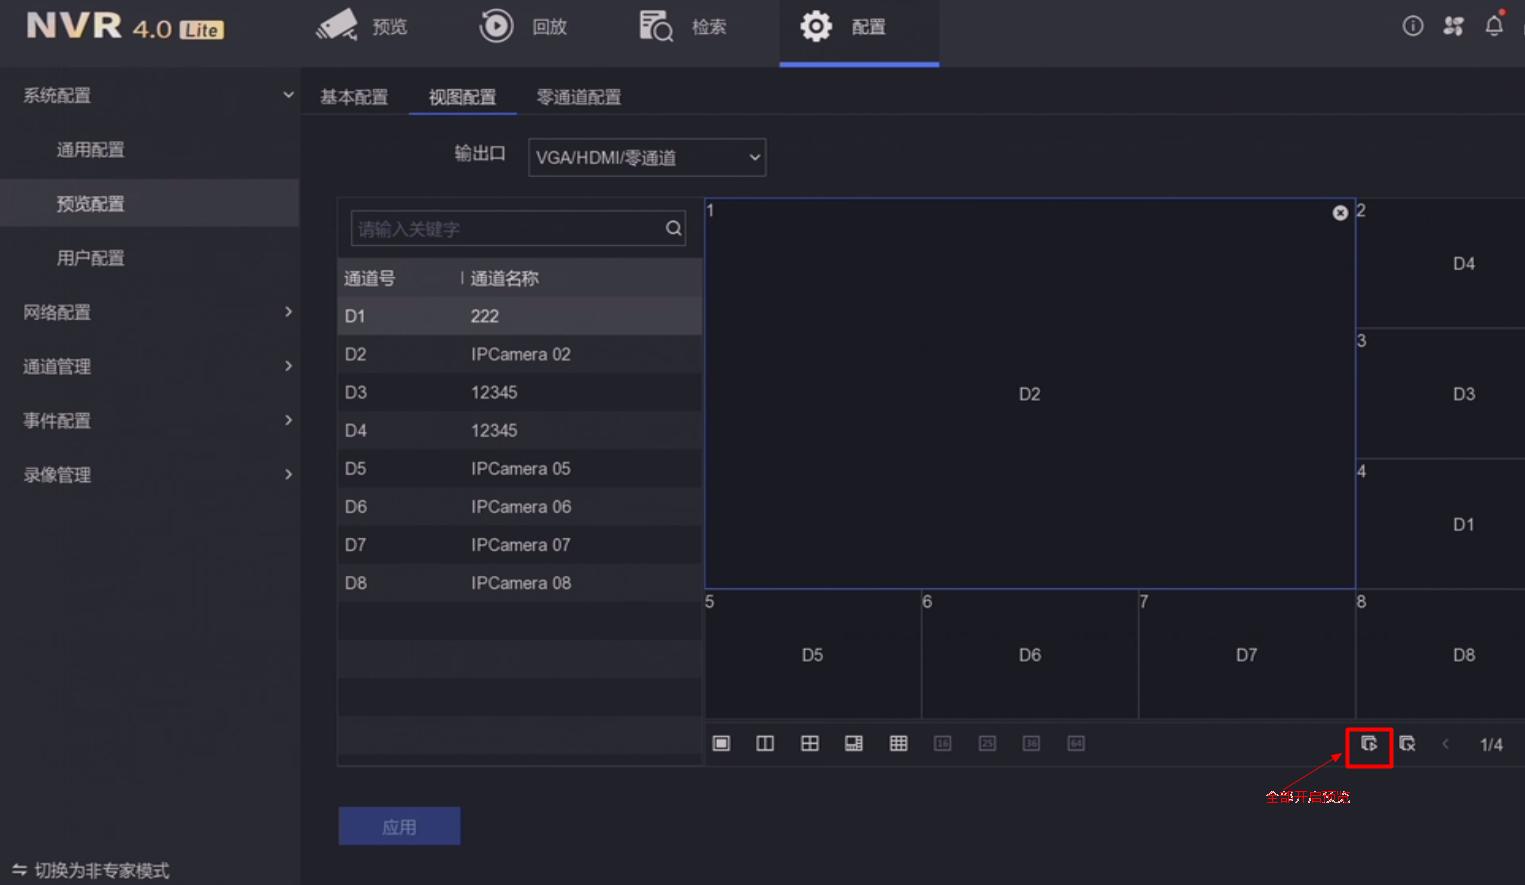This screenshot has height=885, width=1525.
Task: Click the stop all previews icon
Action: (x=1407, y=744)
